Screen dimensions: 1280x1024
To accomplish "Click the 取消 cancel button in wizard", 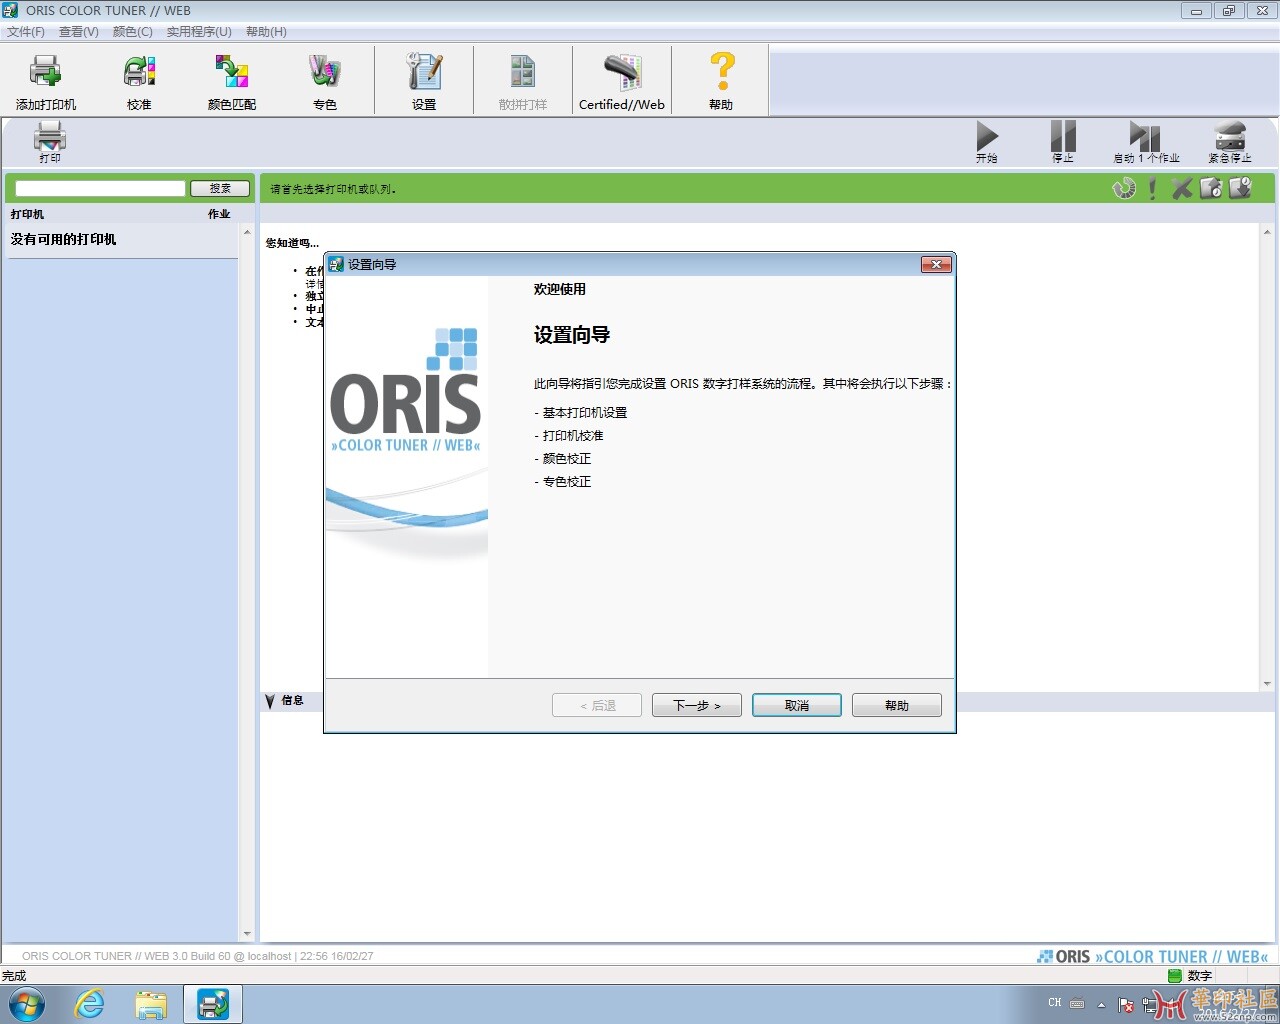I will pos(797,705).
